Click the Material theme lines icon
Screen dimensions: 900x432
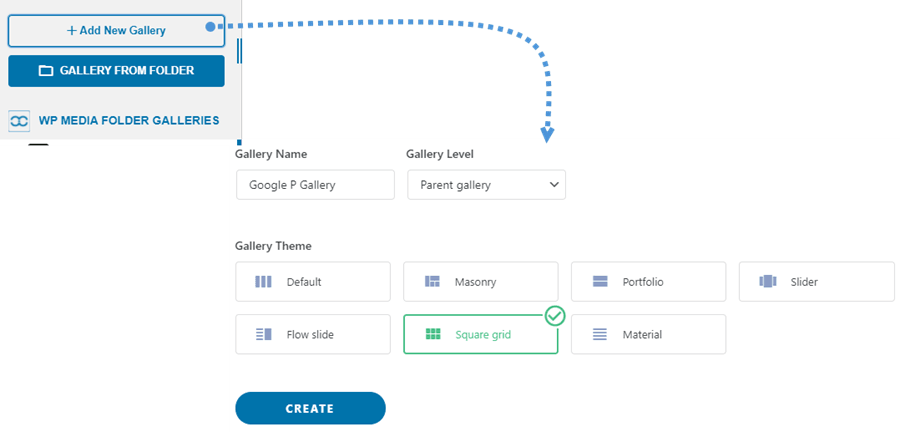600,334
